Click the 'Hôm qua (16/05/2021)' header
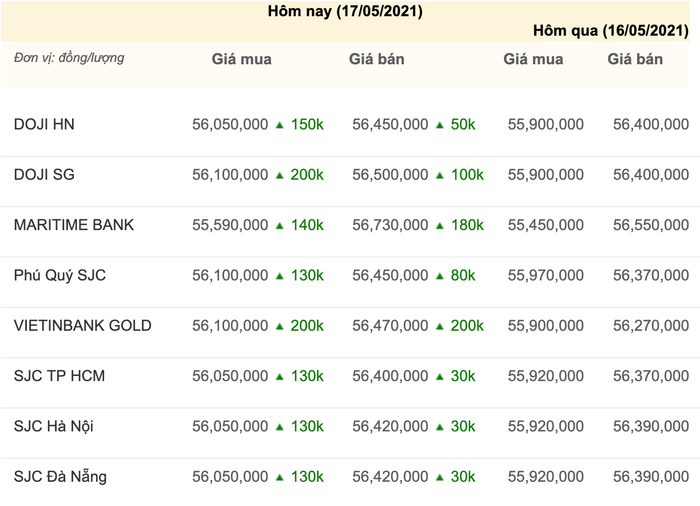 tap(611, 30)
